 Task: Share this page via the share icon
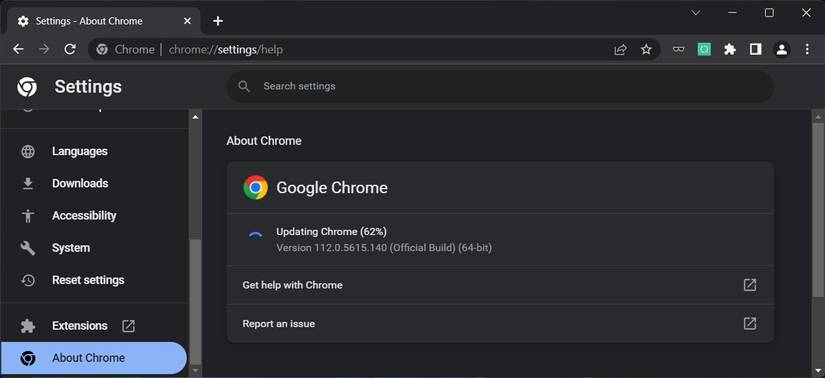click(x=620, y=49)
